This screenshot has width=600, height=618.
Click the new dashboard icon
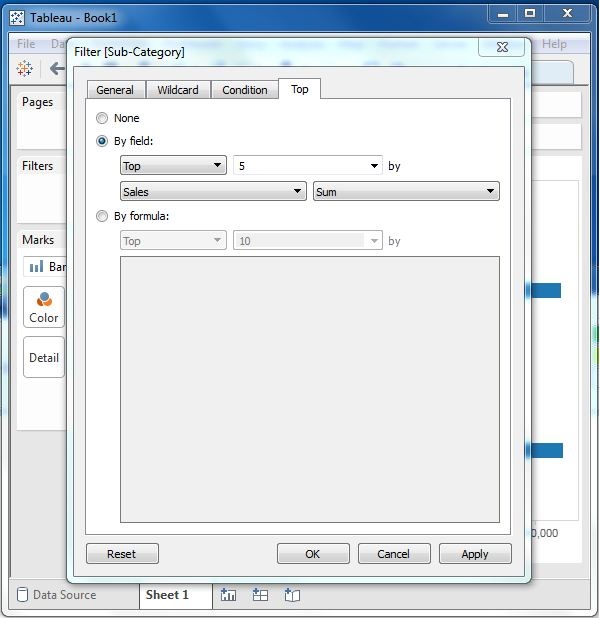pos(260,595)
